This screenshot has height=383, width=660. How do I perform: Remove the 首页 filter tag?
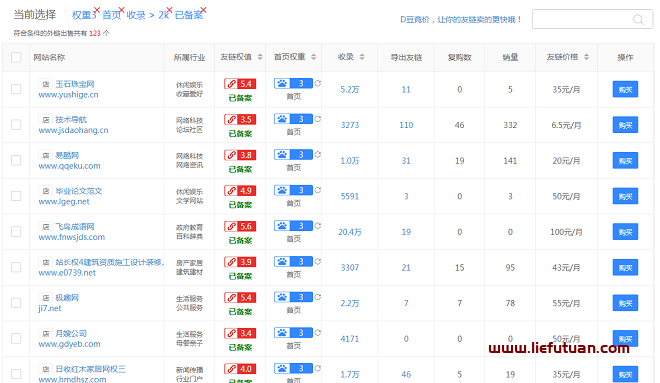coord(121,10)
